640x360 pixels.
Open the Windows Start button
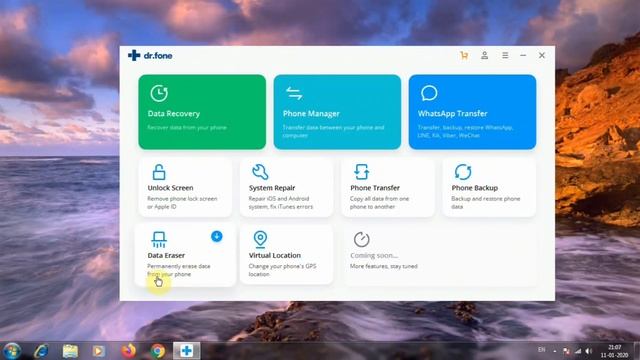click(12, 351)
